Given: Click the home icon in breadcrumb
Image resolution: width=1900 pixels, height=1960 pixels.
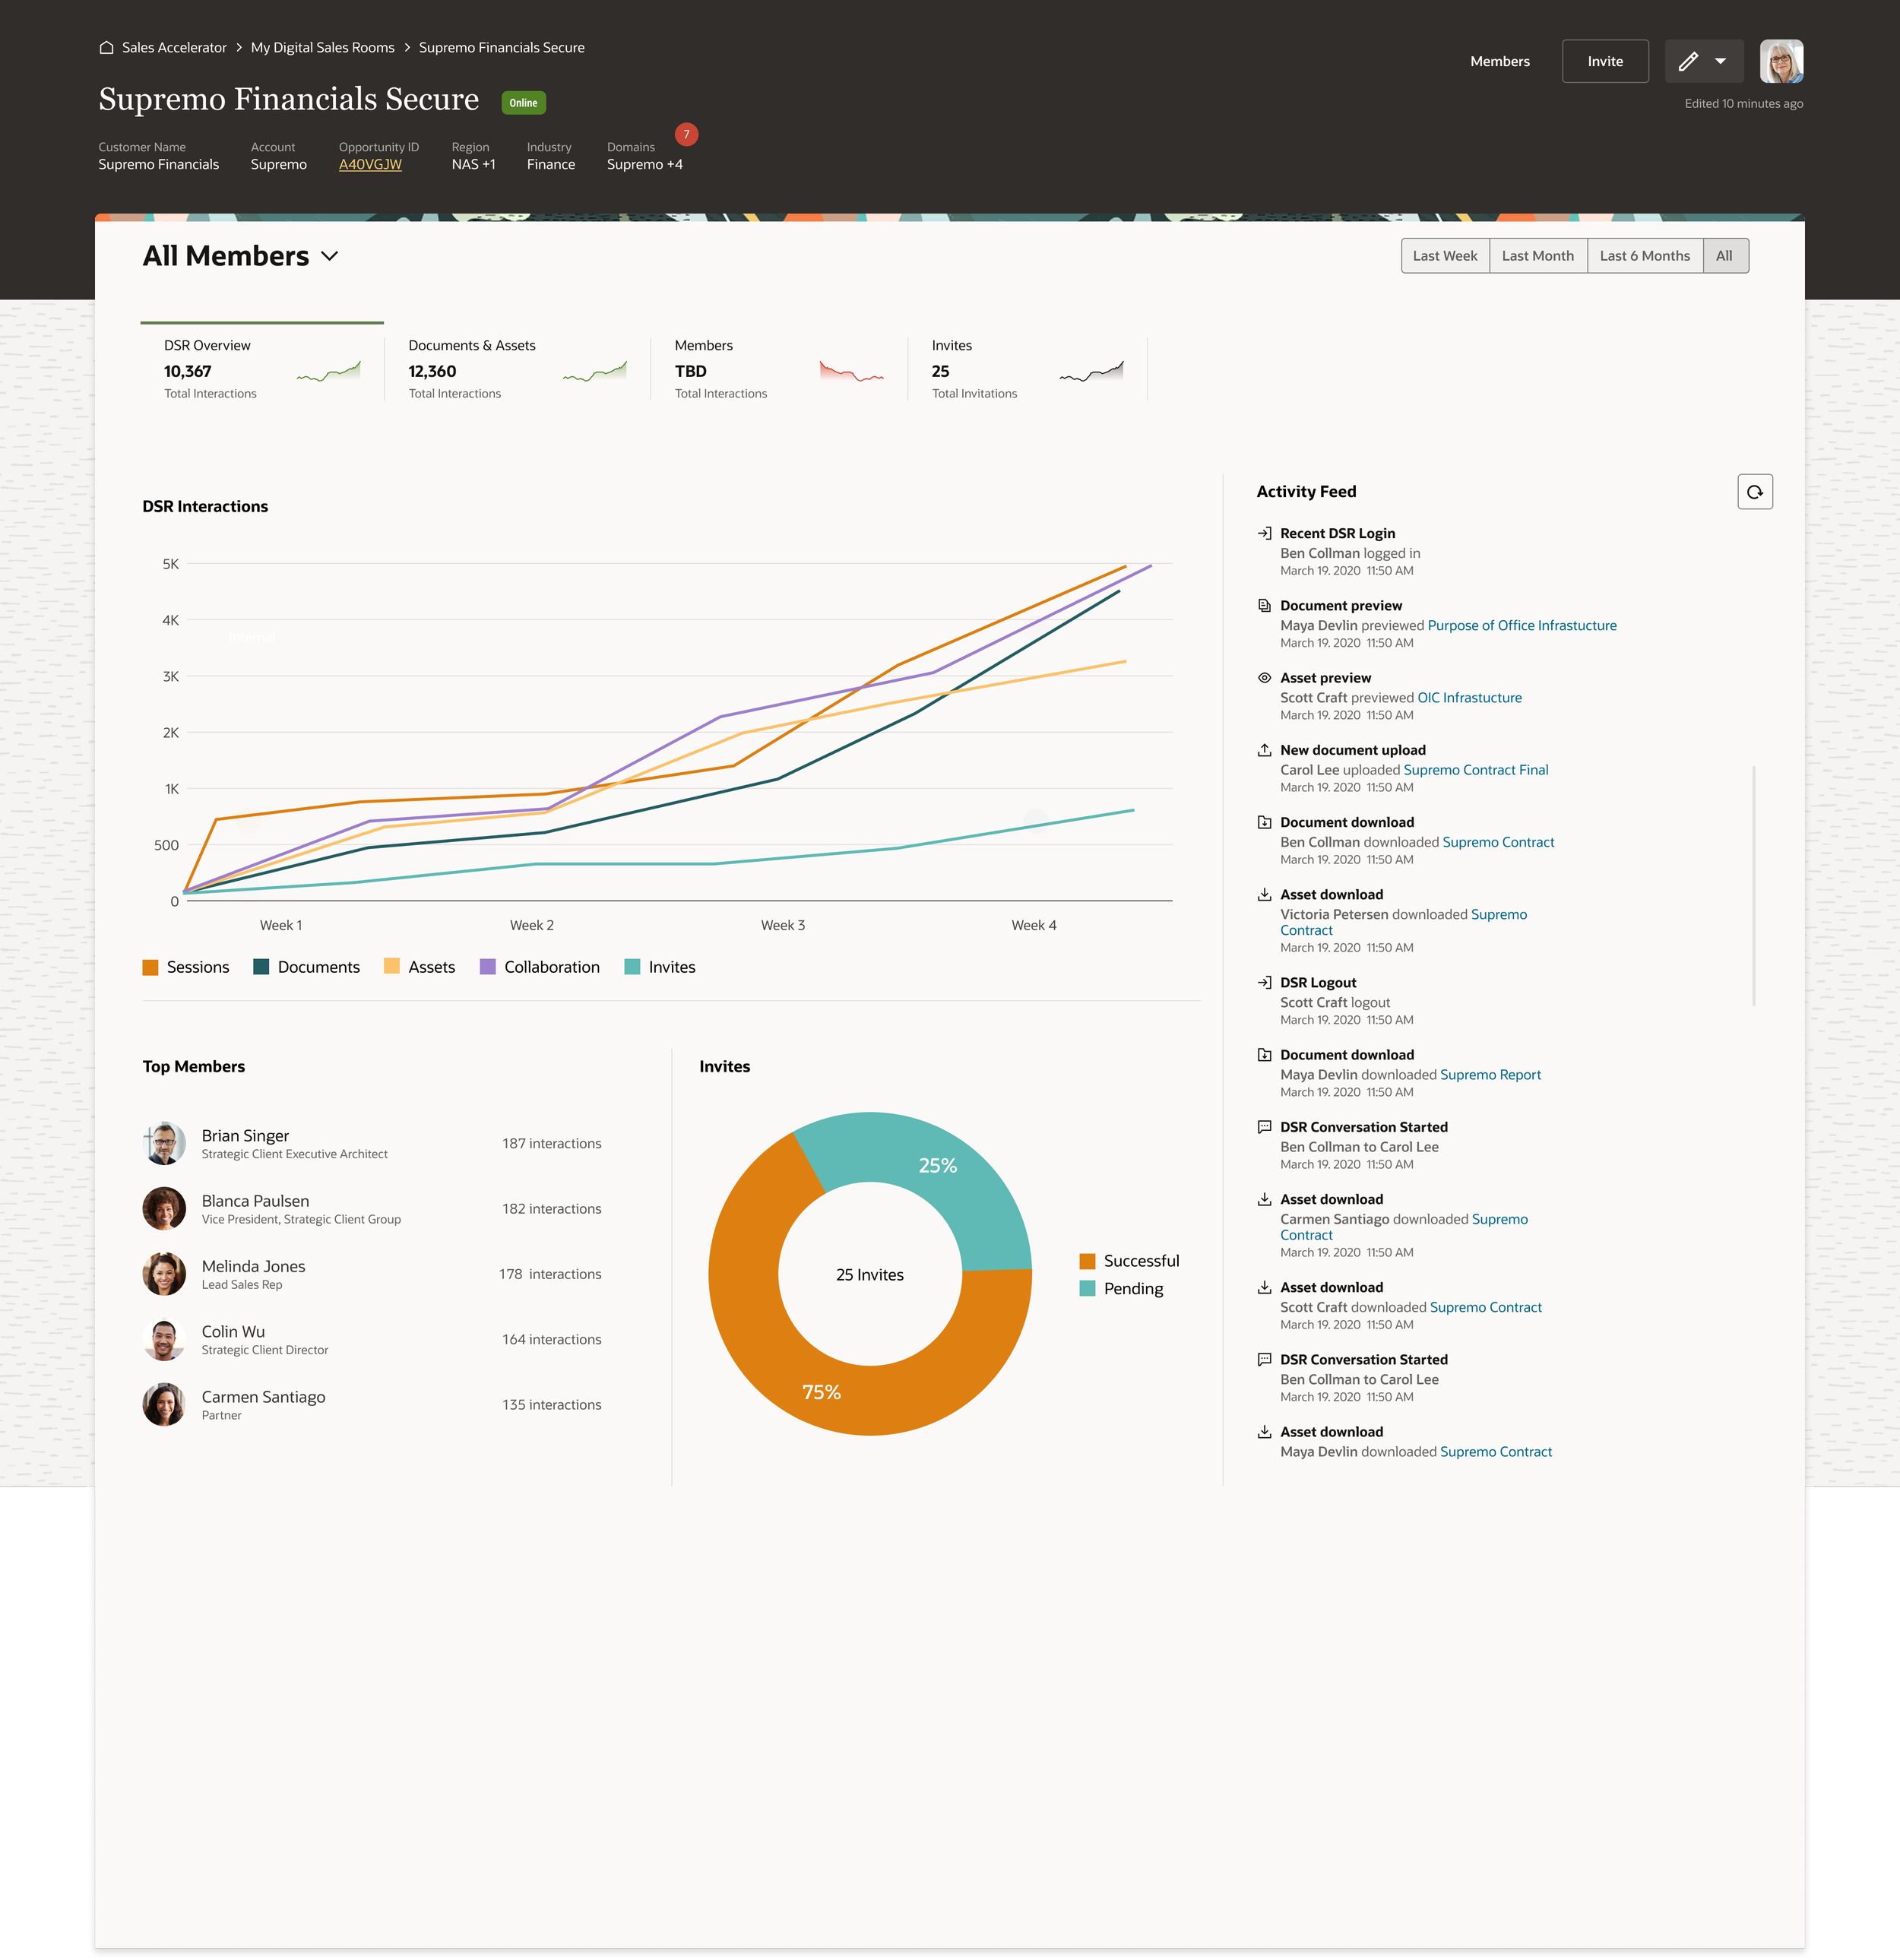Looking at the screenshot, I should 106,47.
